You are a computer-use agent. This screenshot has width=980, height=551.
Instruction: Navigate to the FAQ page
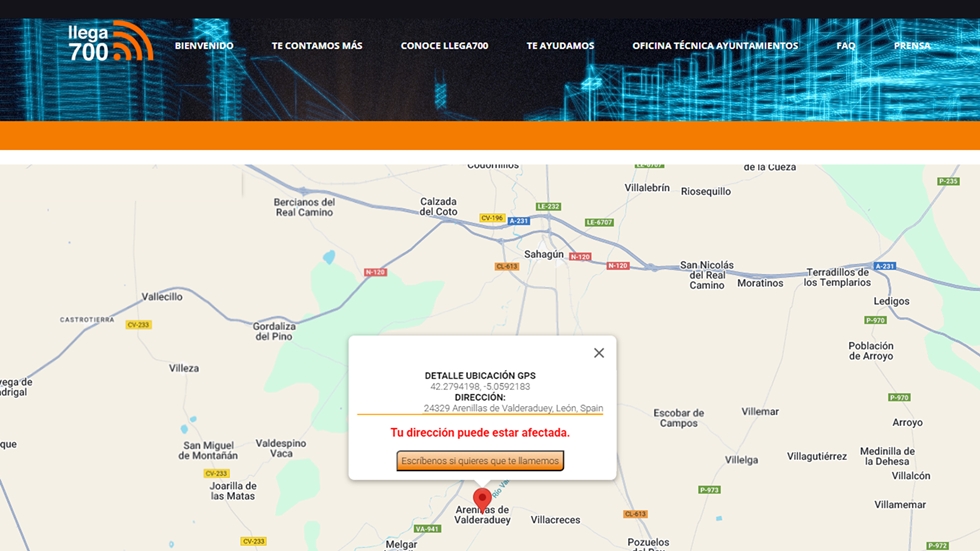(x=845, y=46)
